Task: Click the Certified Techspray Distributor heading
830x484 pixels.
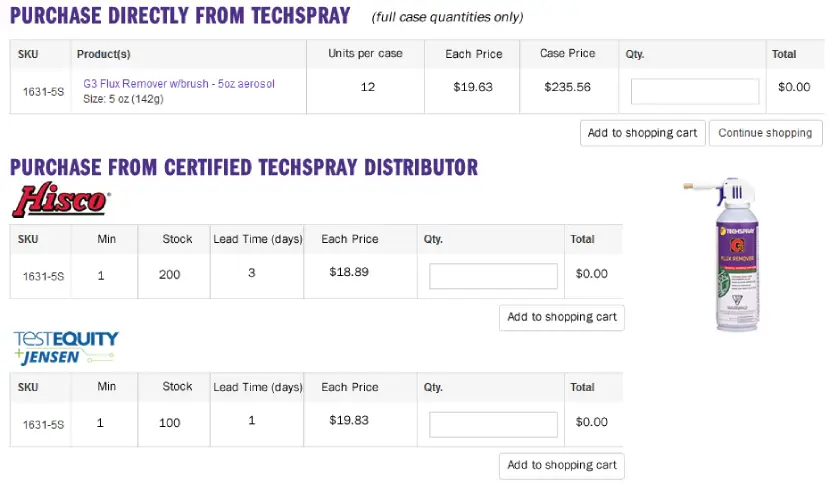Action: (244, 167)
